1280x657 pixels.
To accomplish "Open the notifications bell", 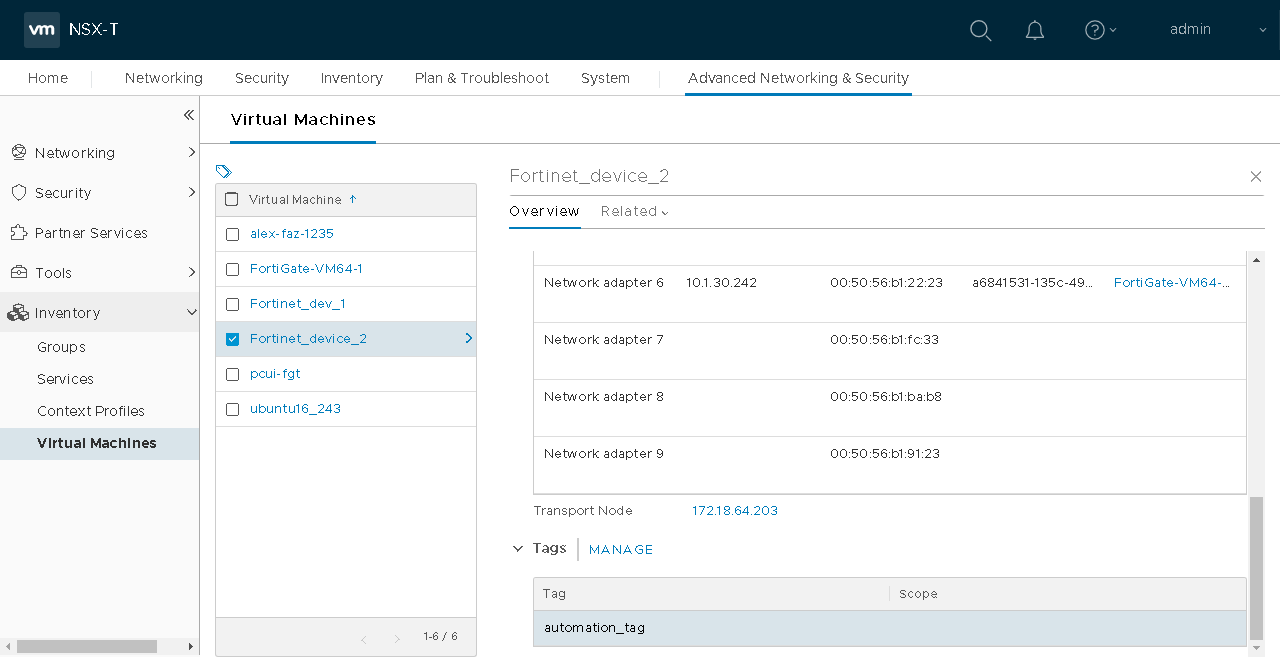I will (1035, 30).
